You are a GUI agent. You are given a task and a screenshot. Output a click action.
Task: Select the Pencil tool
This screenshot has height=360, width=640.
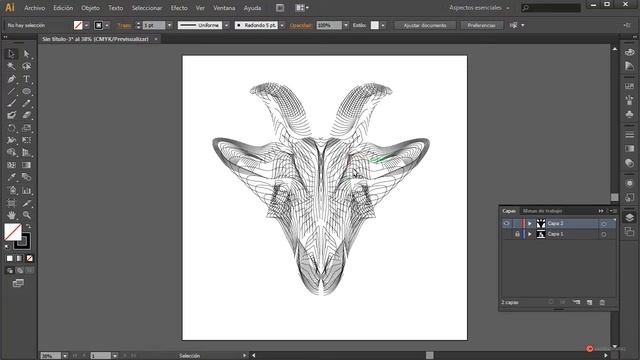27,103
